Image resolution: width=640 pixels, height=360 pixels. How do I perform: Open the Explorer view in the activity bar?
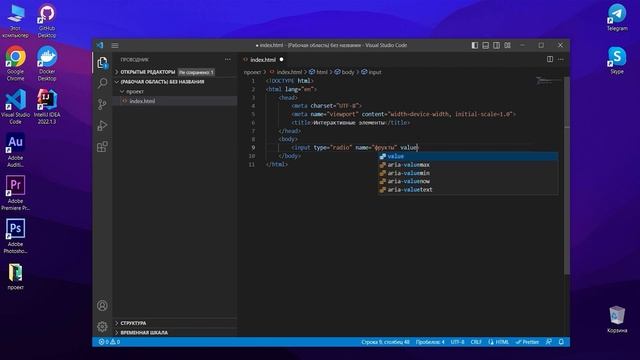click(x=102, y=62)
